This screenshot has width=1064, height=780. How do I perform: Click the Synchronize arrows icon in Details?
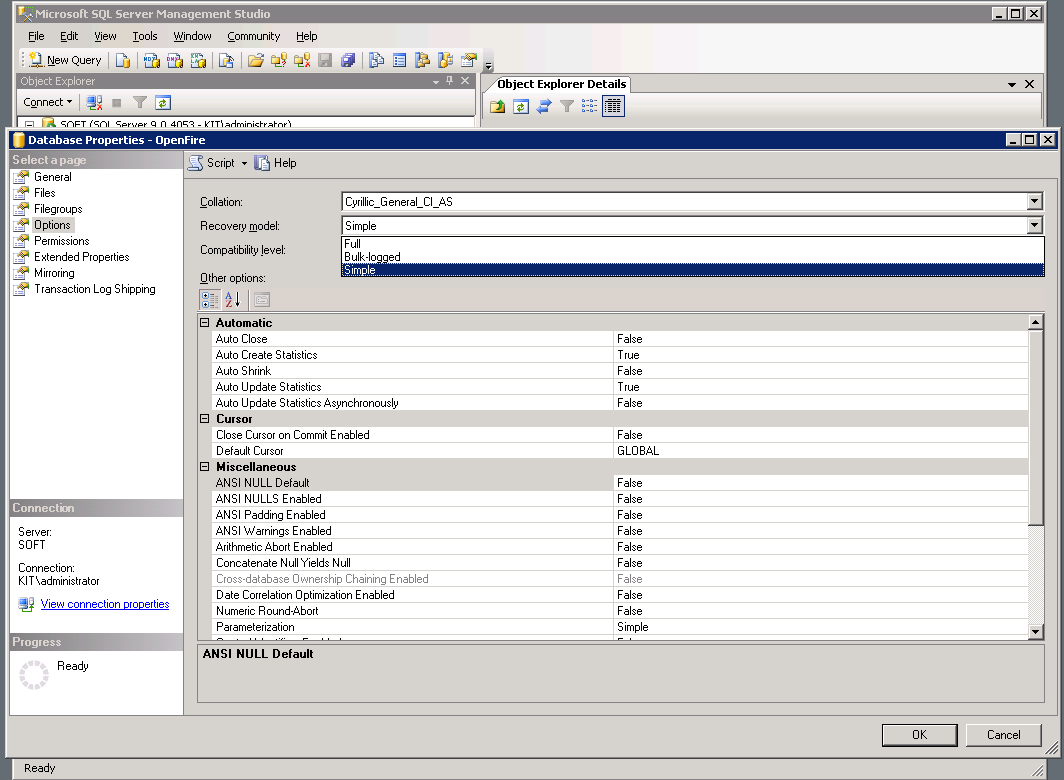pos(544,107)
